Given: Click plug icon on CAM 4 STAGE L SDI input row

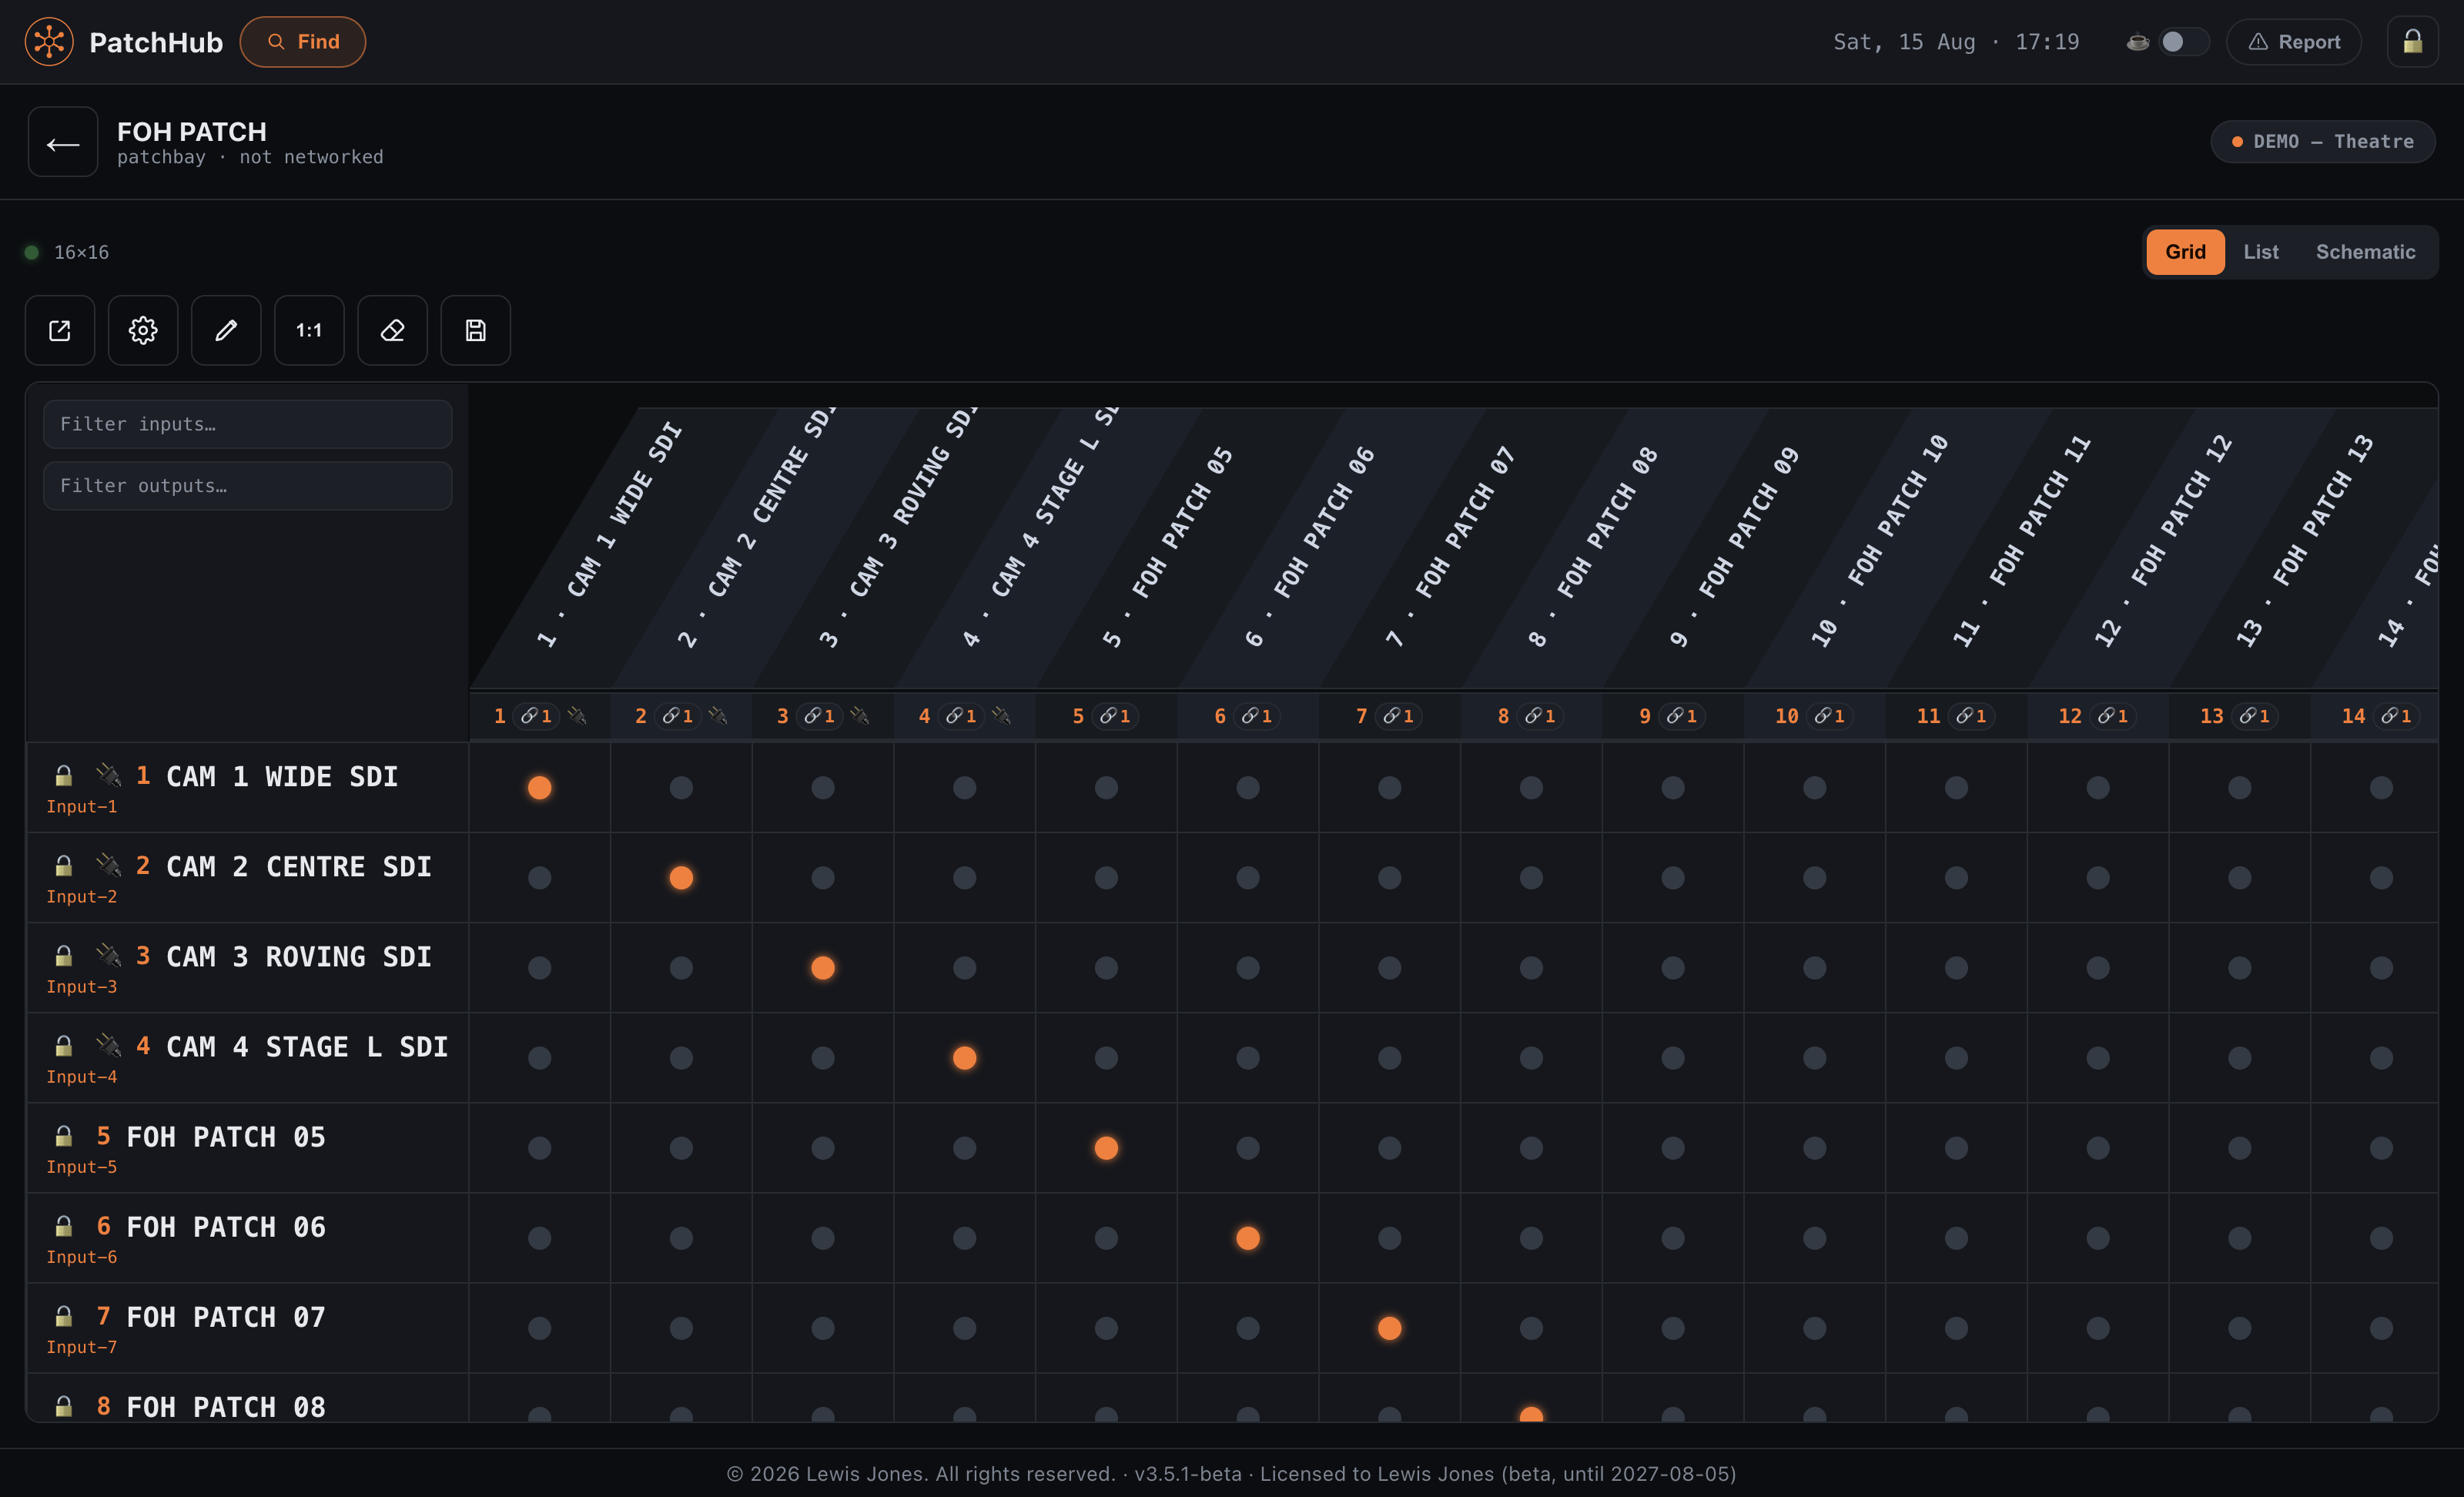Looking at the screenshot, I should [x=108, y=1045].
